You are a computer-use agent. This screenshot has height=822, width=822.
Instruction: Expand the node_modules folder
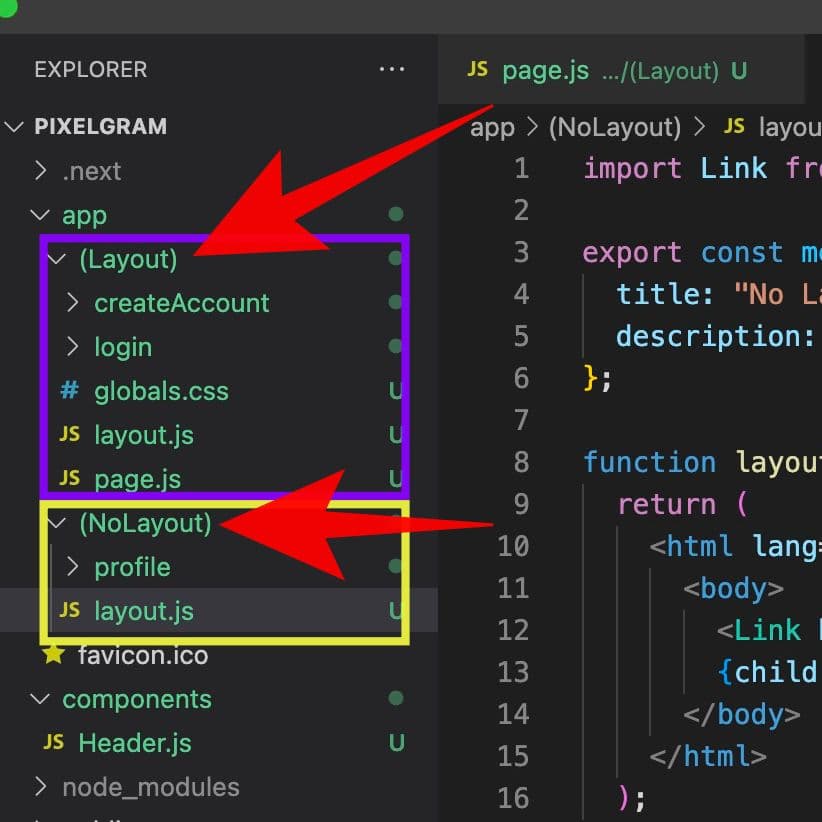tap(41, 787)
